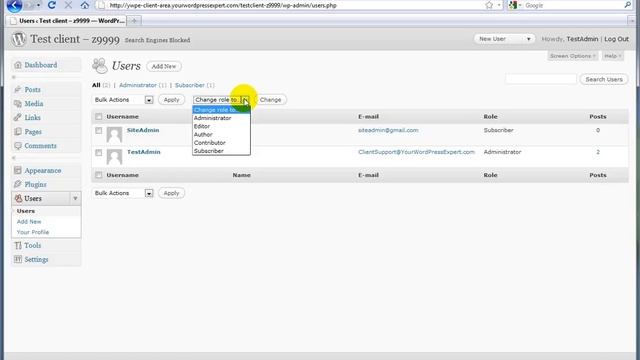Screen dimensions: 640x360
Task: Click the Log Out link
Action: (616, 39)
